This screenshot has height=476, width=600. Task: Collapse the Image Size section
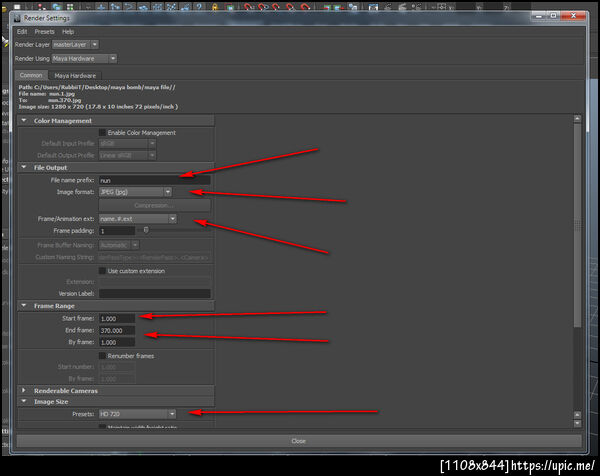[x=24, y=401]
